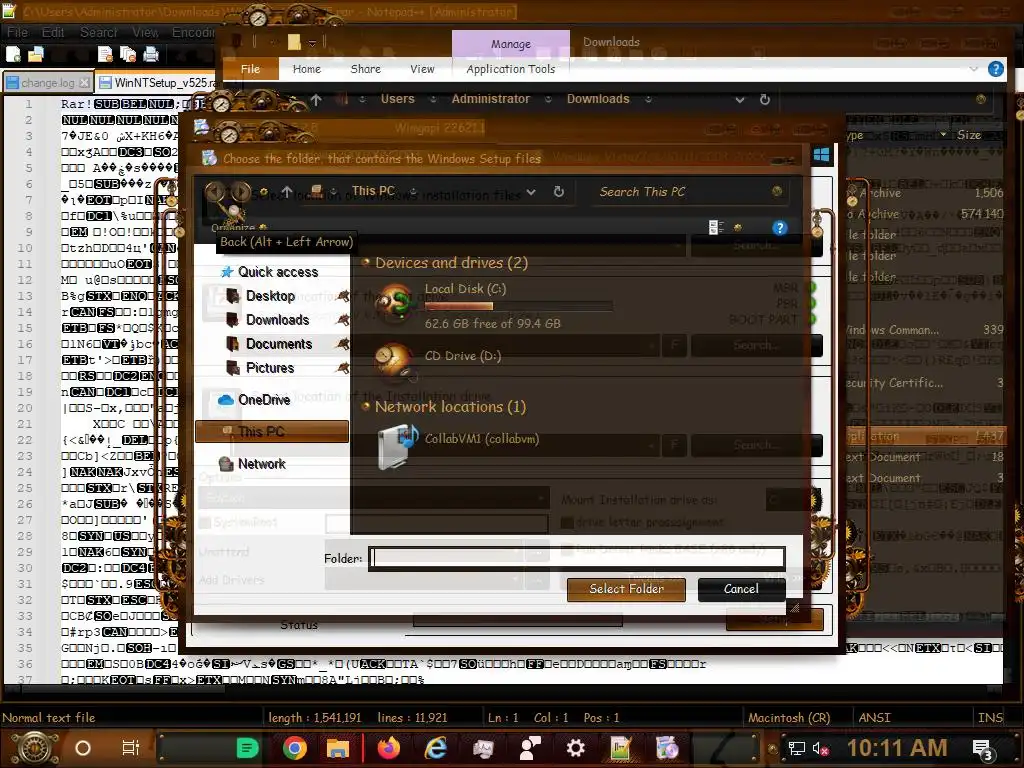
Task: Click Administrator in Explorer address breadcrumb
Action: pos(490,99)
